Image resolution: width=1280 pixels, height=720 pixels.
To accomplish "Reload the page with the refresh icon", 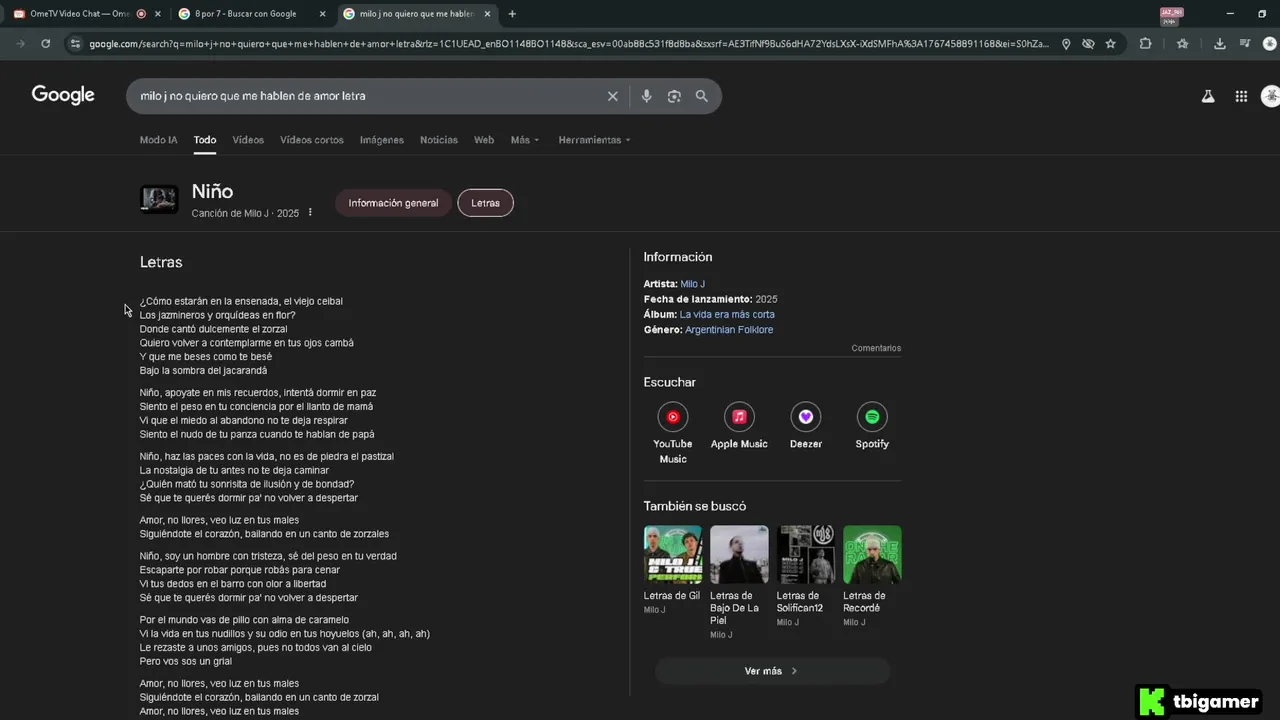I will (x=45, y=44).
